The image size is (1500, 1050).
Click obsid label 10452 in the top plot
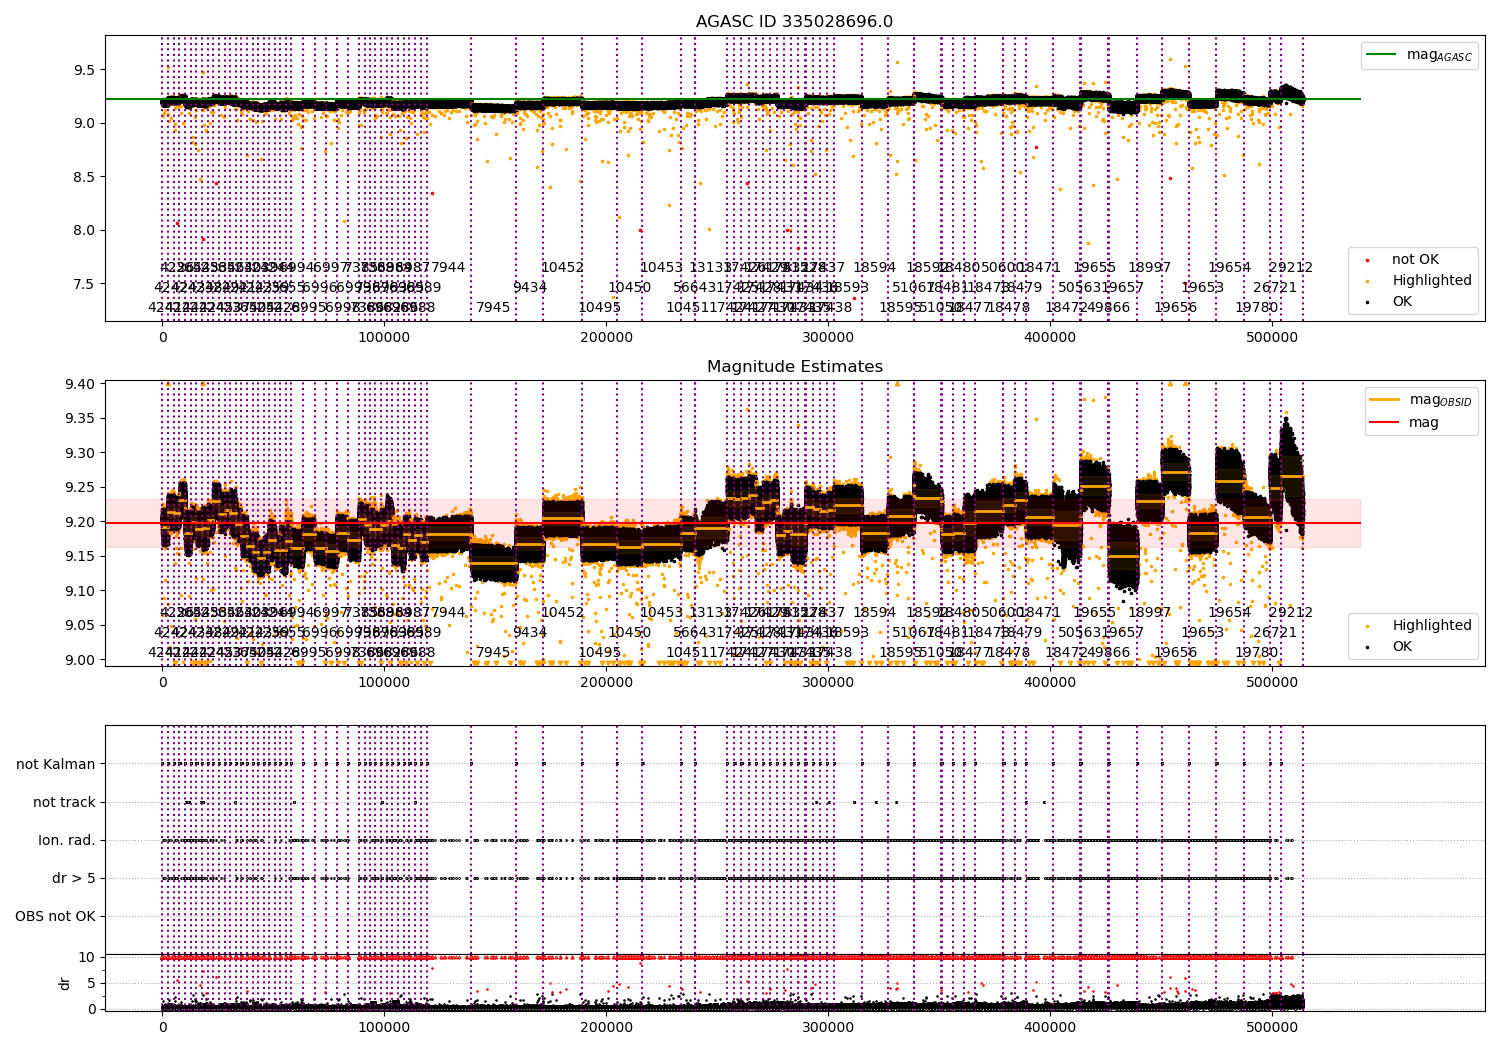(x=562, y=267)
